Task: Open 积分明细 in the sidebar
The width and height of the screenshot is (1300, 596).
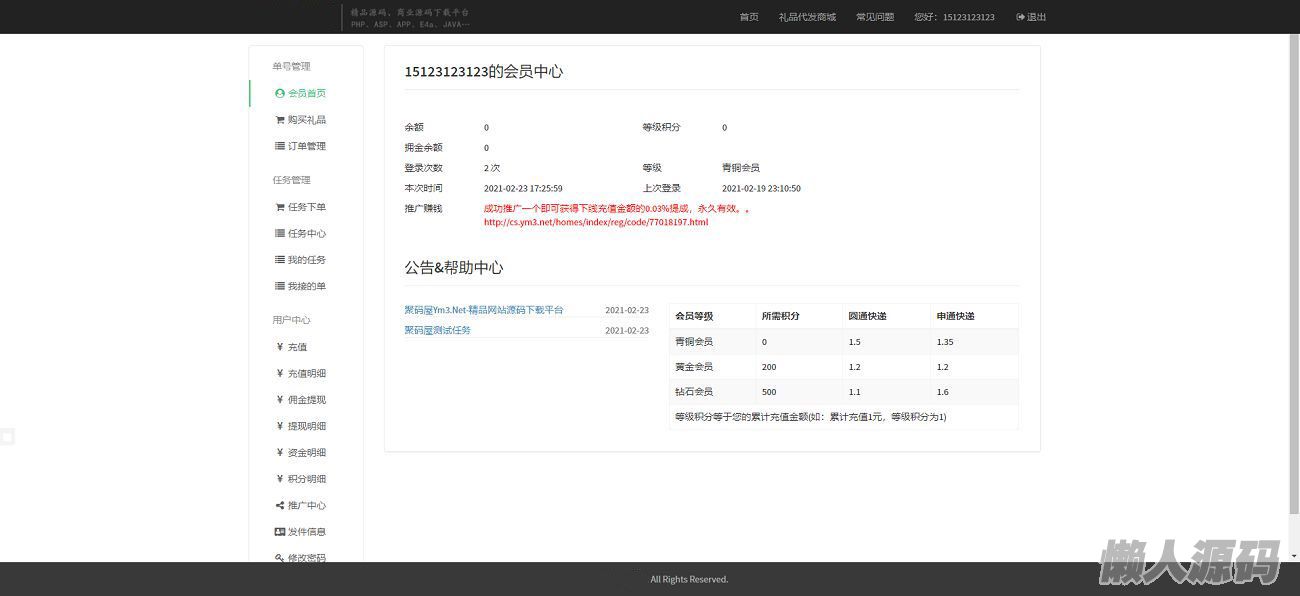Action: pos(307,479)
